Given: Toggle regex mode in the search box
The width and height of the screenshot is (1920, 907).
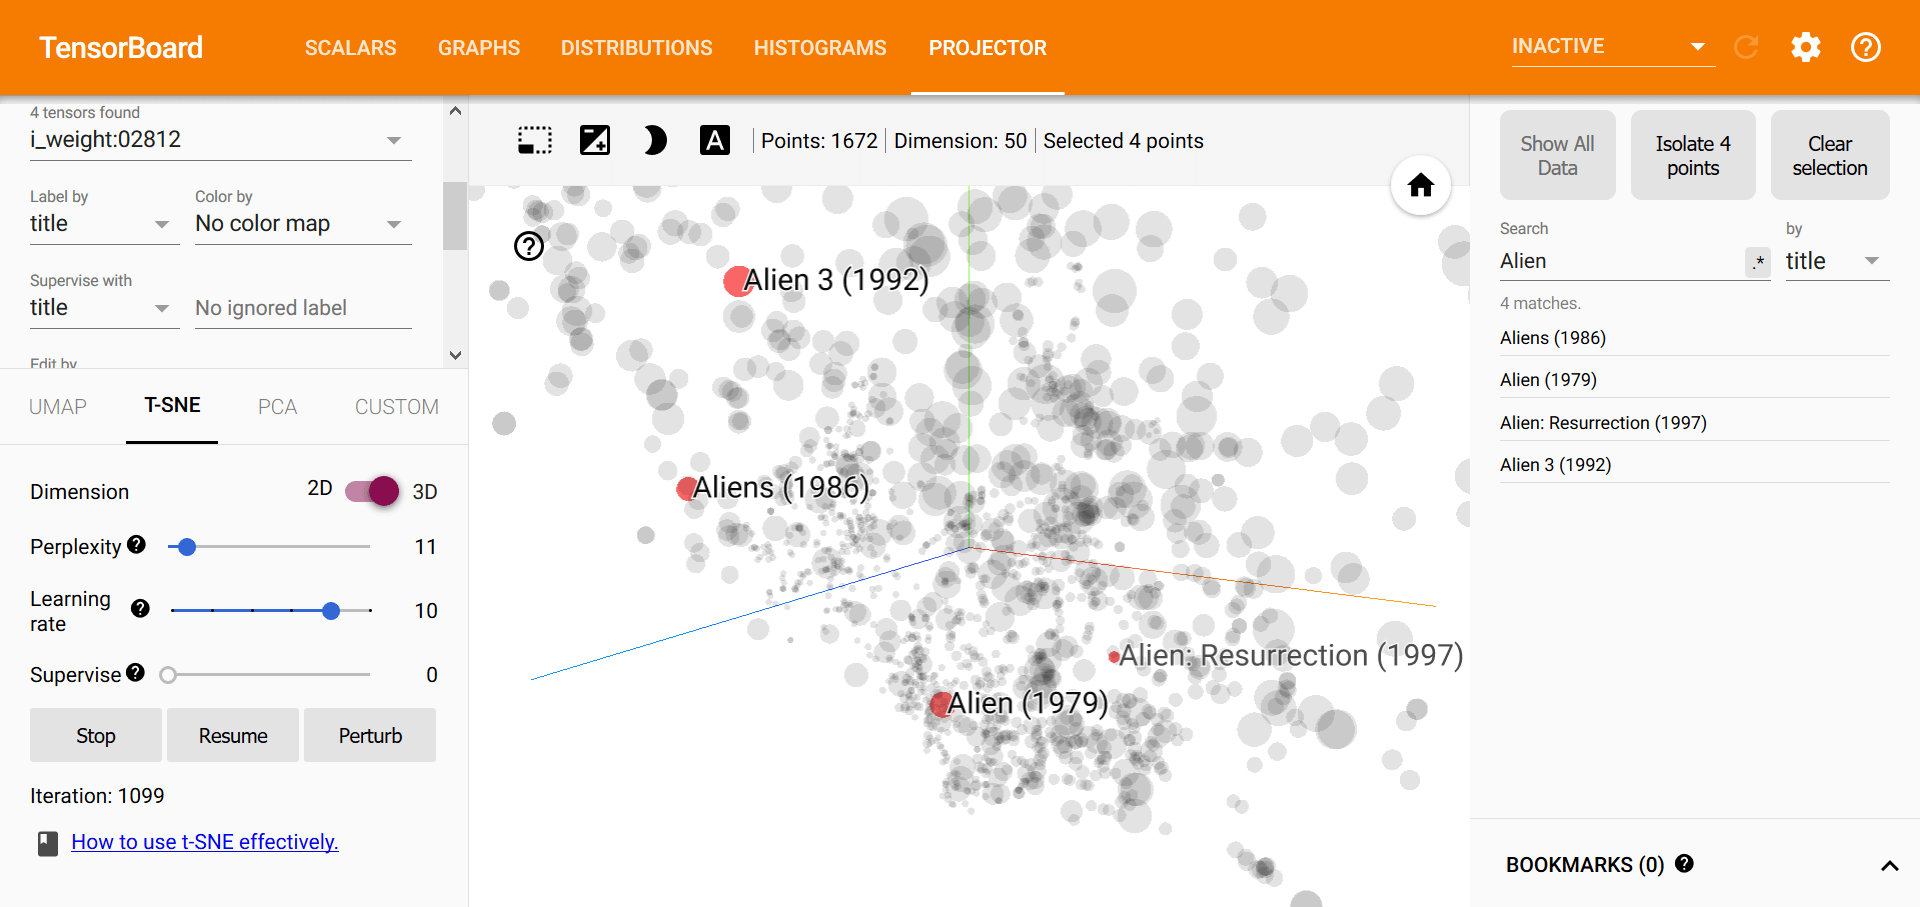Looking at the screenshot, I should (1757, 262).
